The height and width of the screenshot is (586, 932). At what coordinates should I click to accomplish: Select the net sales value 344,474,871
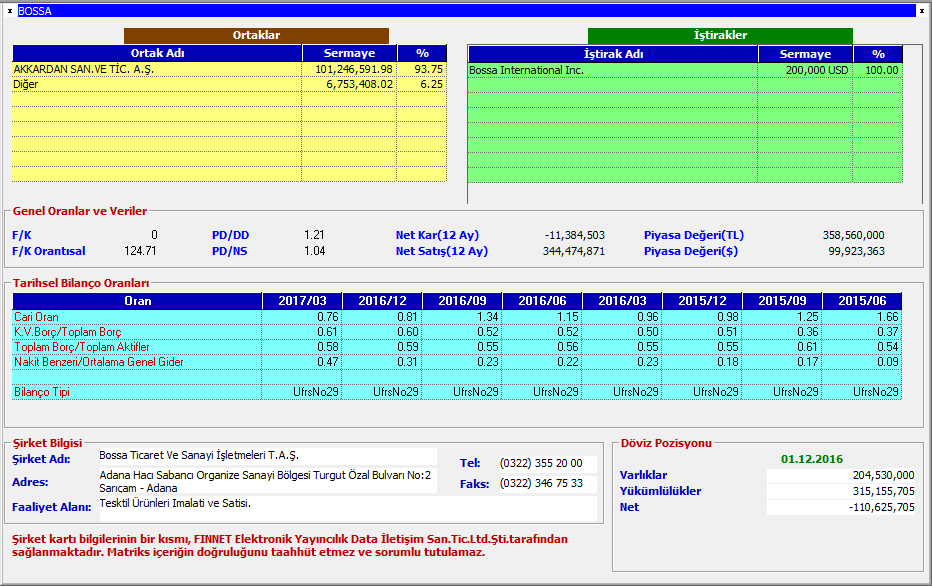[x=574, y=251]
